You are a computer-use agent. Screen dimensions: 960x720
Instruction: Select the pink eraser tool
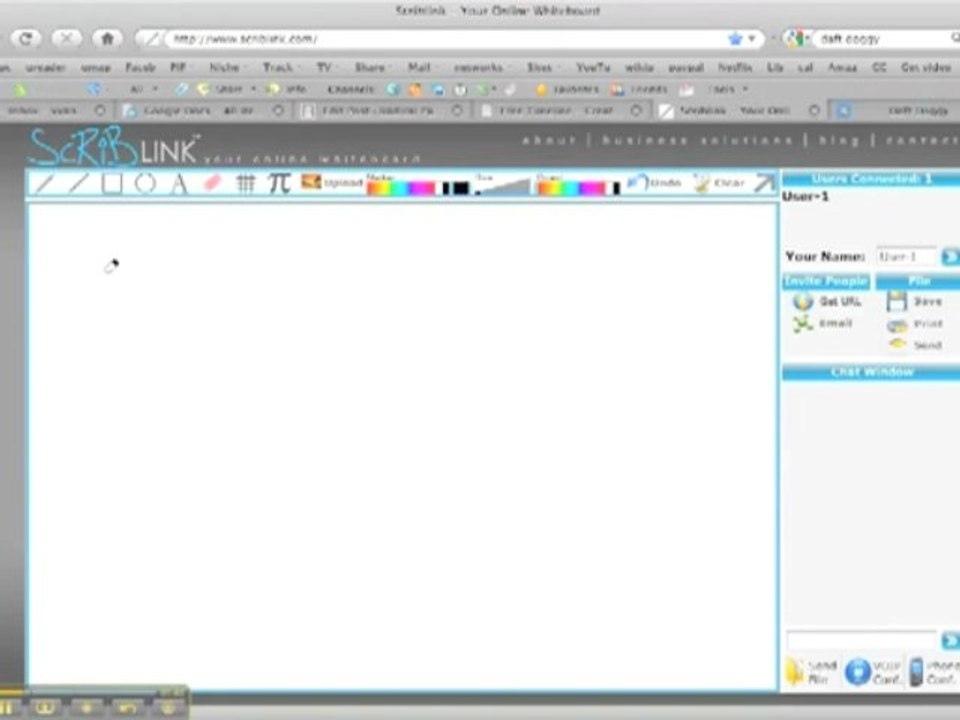coord(212,183)
